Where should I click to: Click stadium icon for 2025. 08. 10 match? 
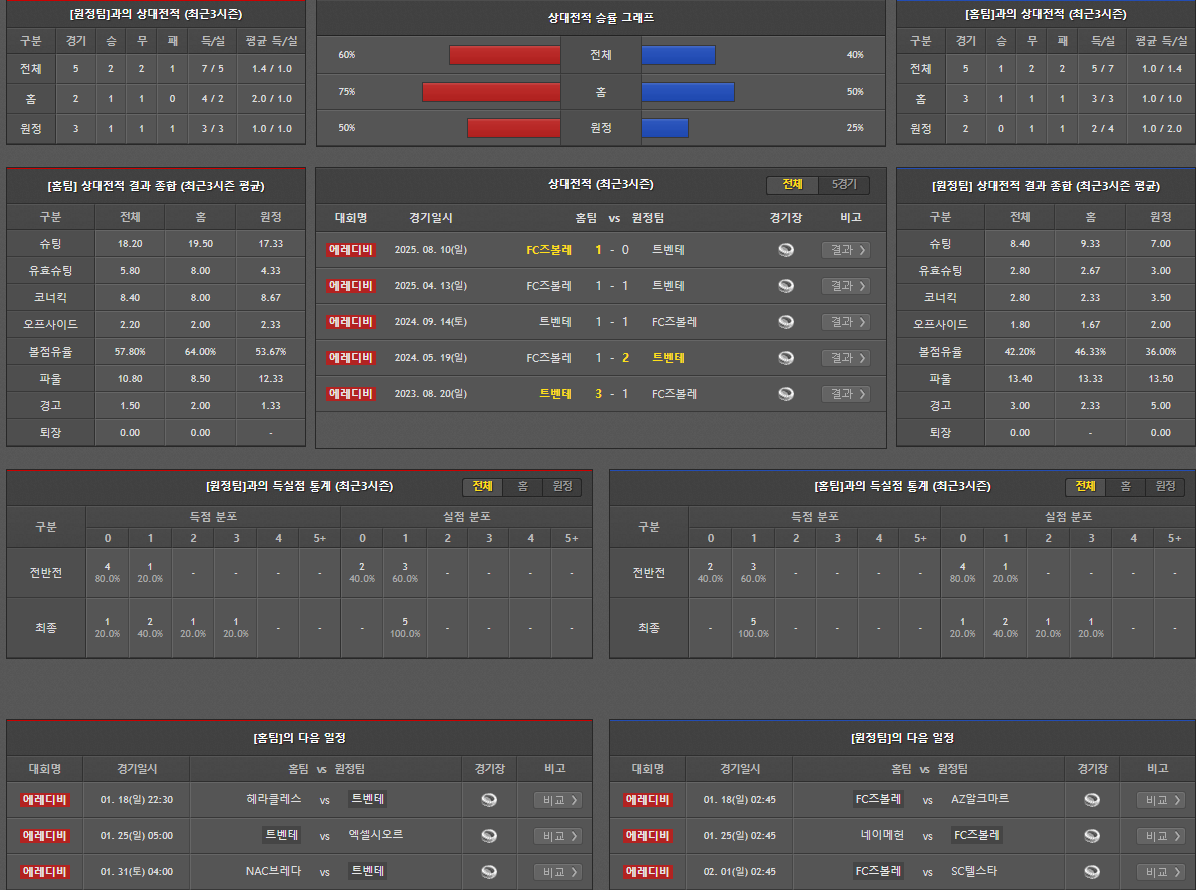coord(786,250)
